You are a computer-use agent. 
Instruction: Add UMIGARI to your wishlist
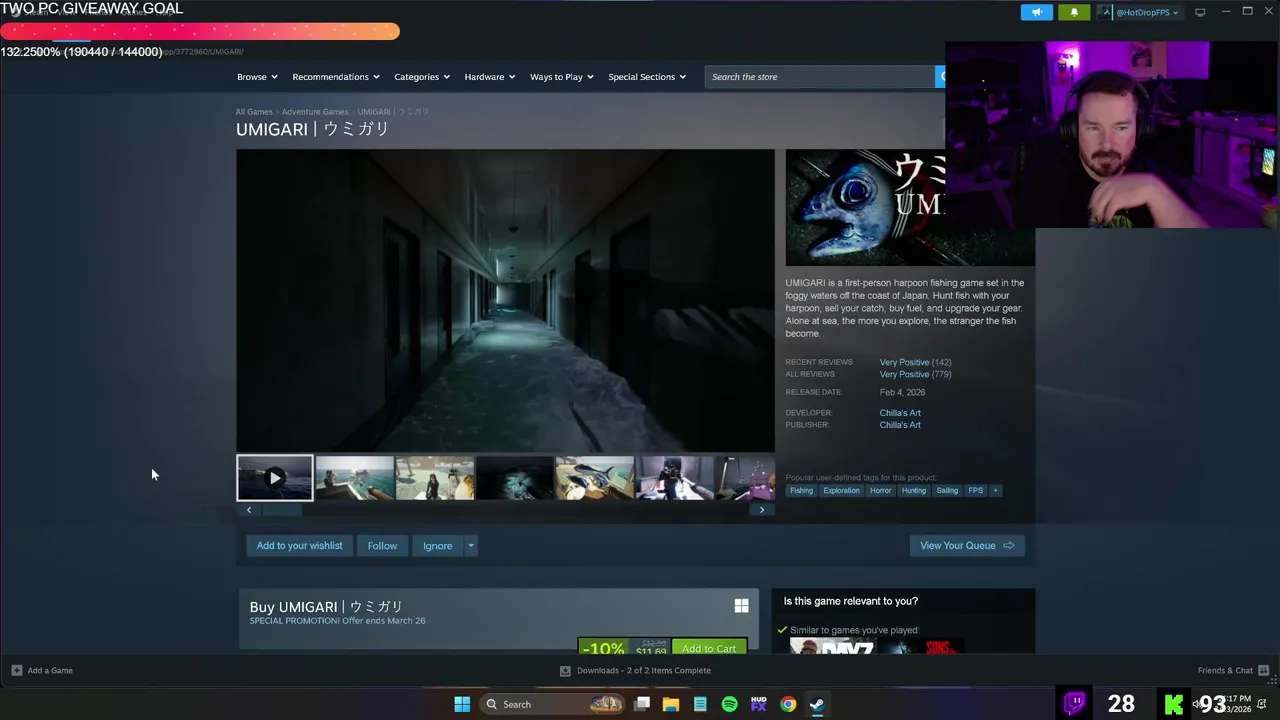[x=299, y=546]
